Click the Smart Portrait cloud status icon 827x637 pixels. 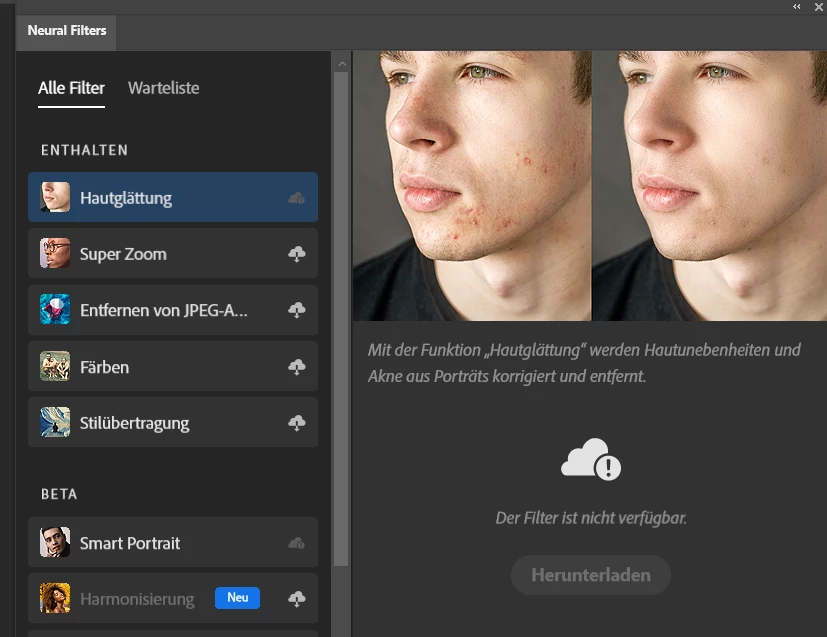pyautogui.click(x=296, y=543)
